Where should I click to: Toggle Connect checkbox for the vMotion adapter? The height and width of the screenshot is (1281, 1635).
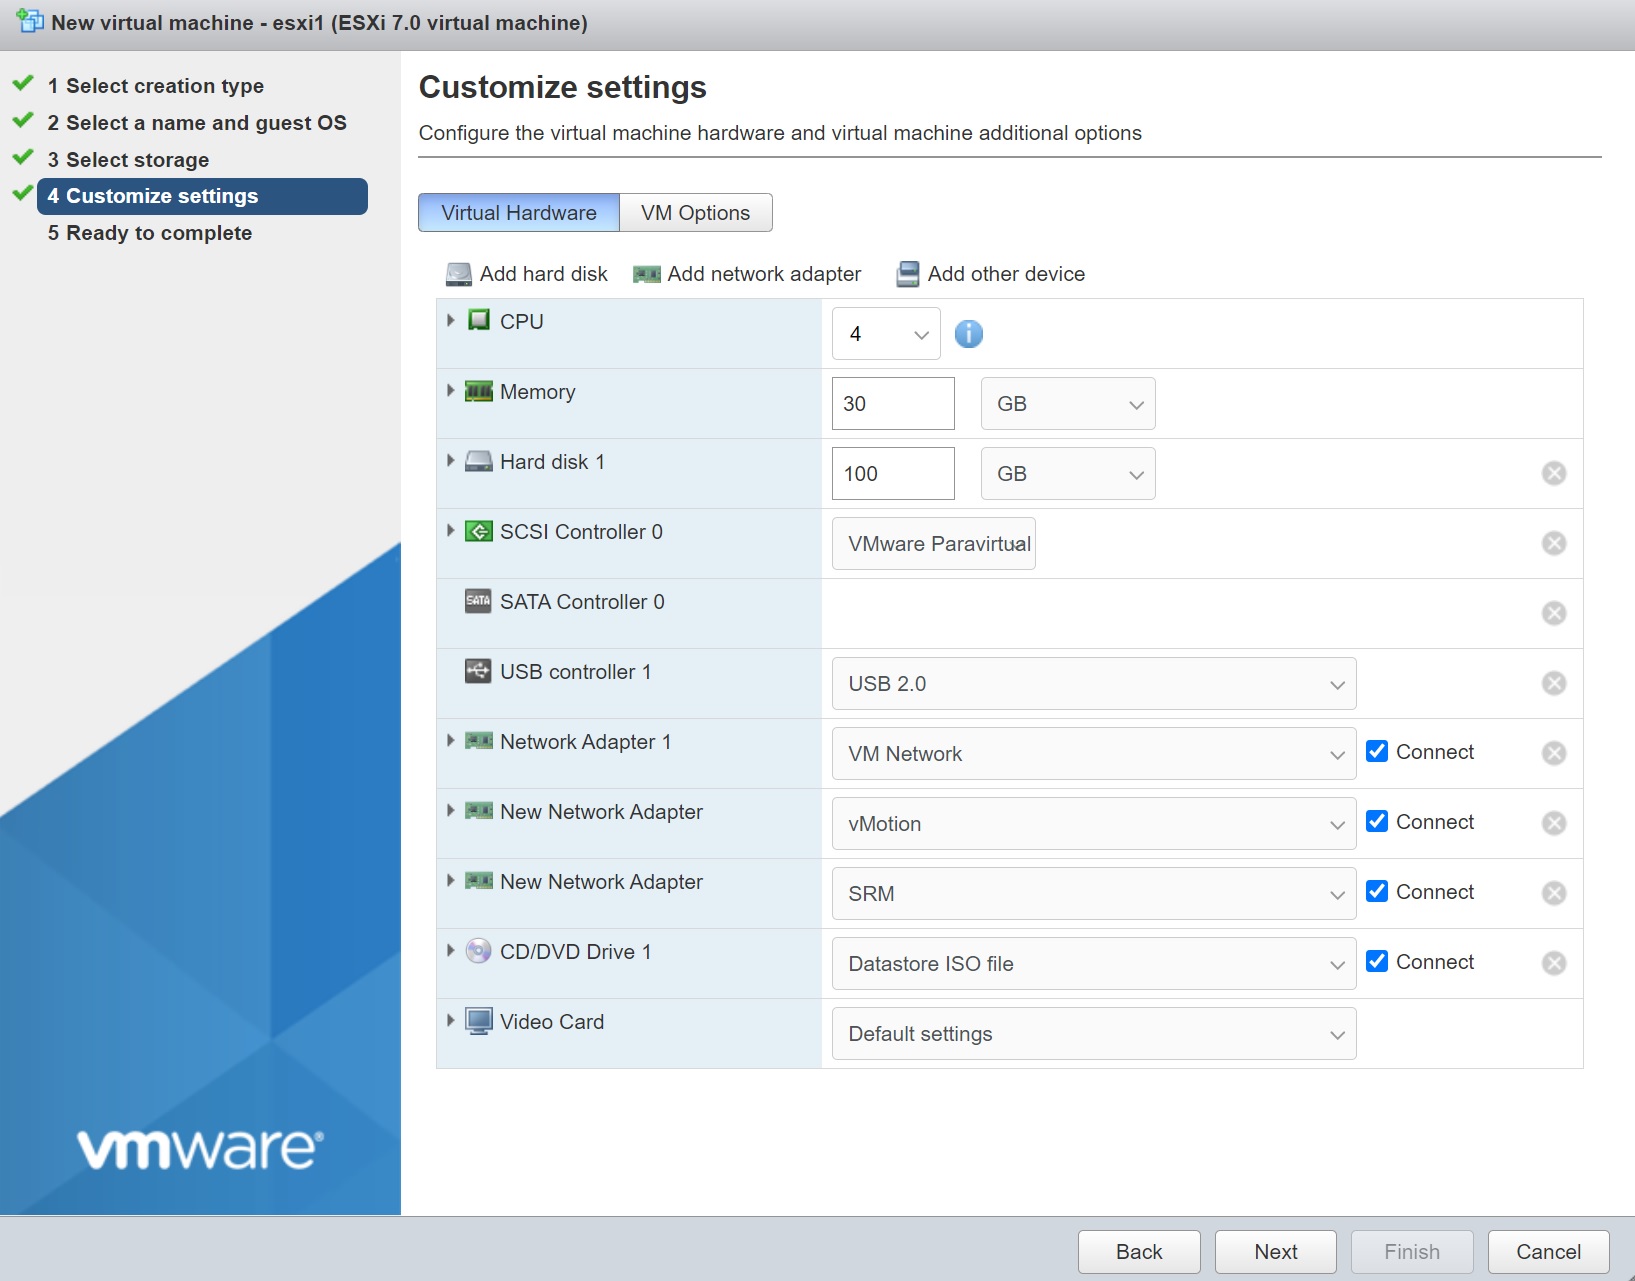click(x=1377, y=821)
